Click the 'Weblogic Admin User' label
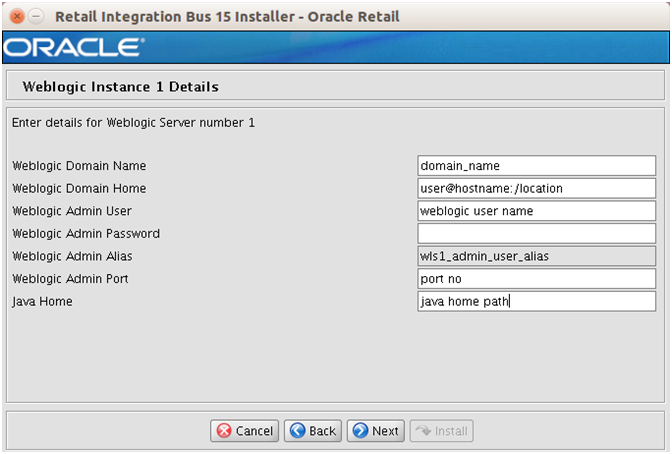The image size is (672, 454). (72, 211)
